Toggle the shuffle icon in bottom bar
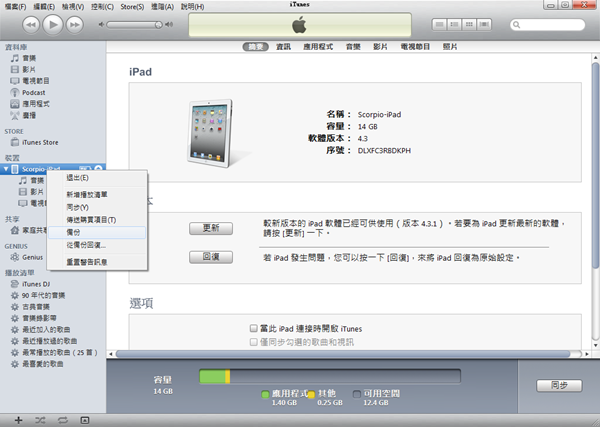 (x=40, y=420)
